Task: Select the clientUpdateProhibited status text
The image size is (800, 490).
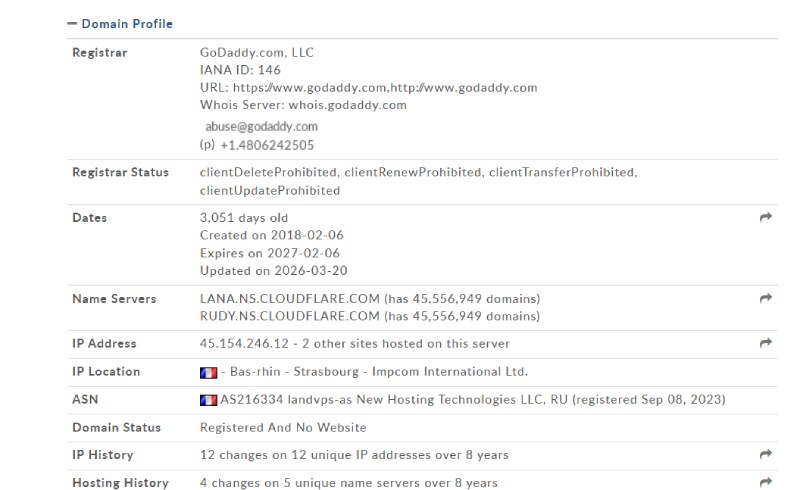Action: [270, 190]
